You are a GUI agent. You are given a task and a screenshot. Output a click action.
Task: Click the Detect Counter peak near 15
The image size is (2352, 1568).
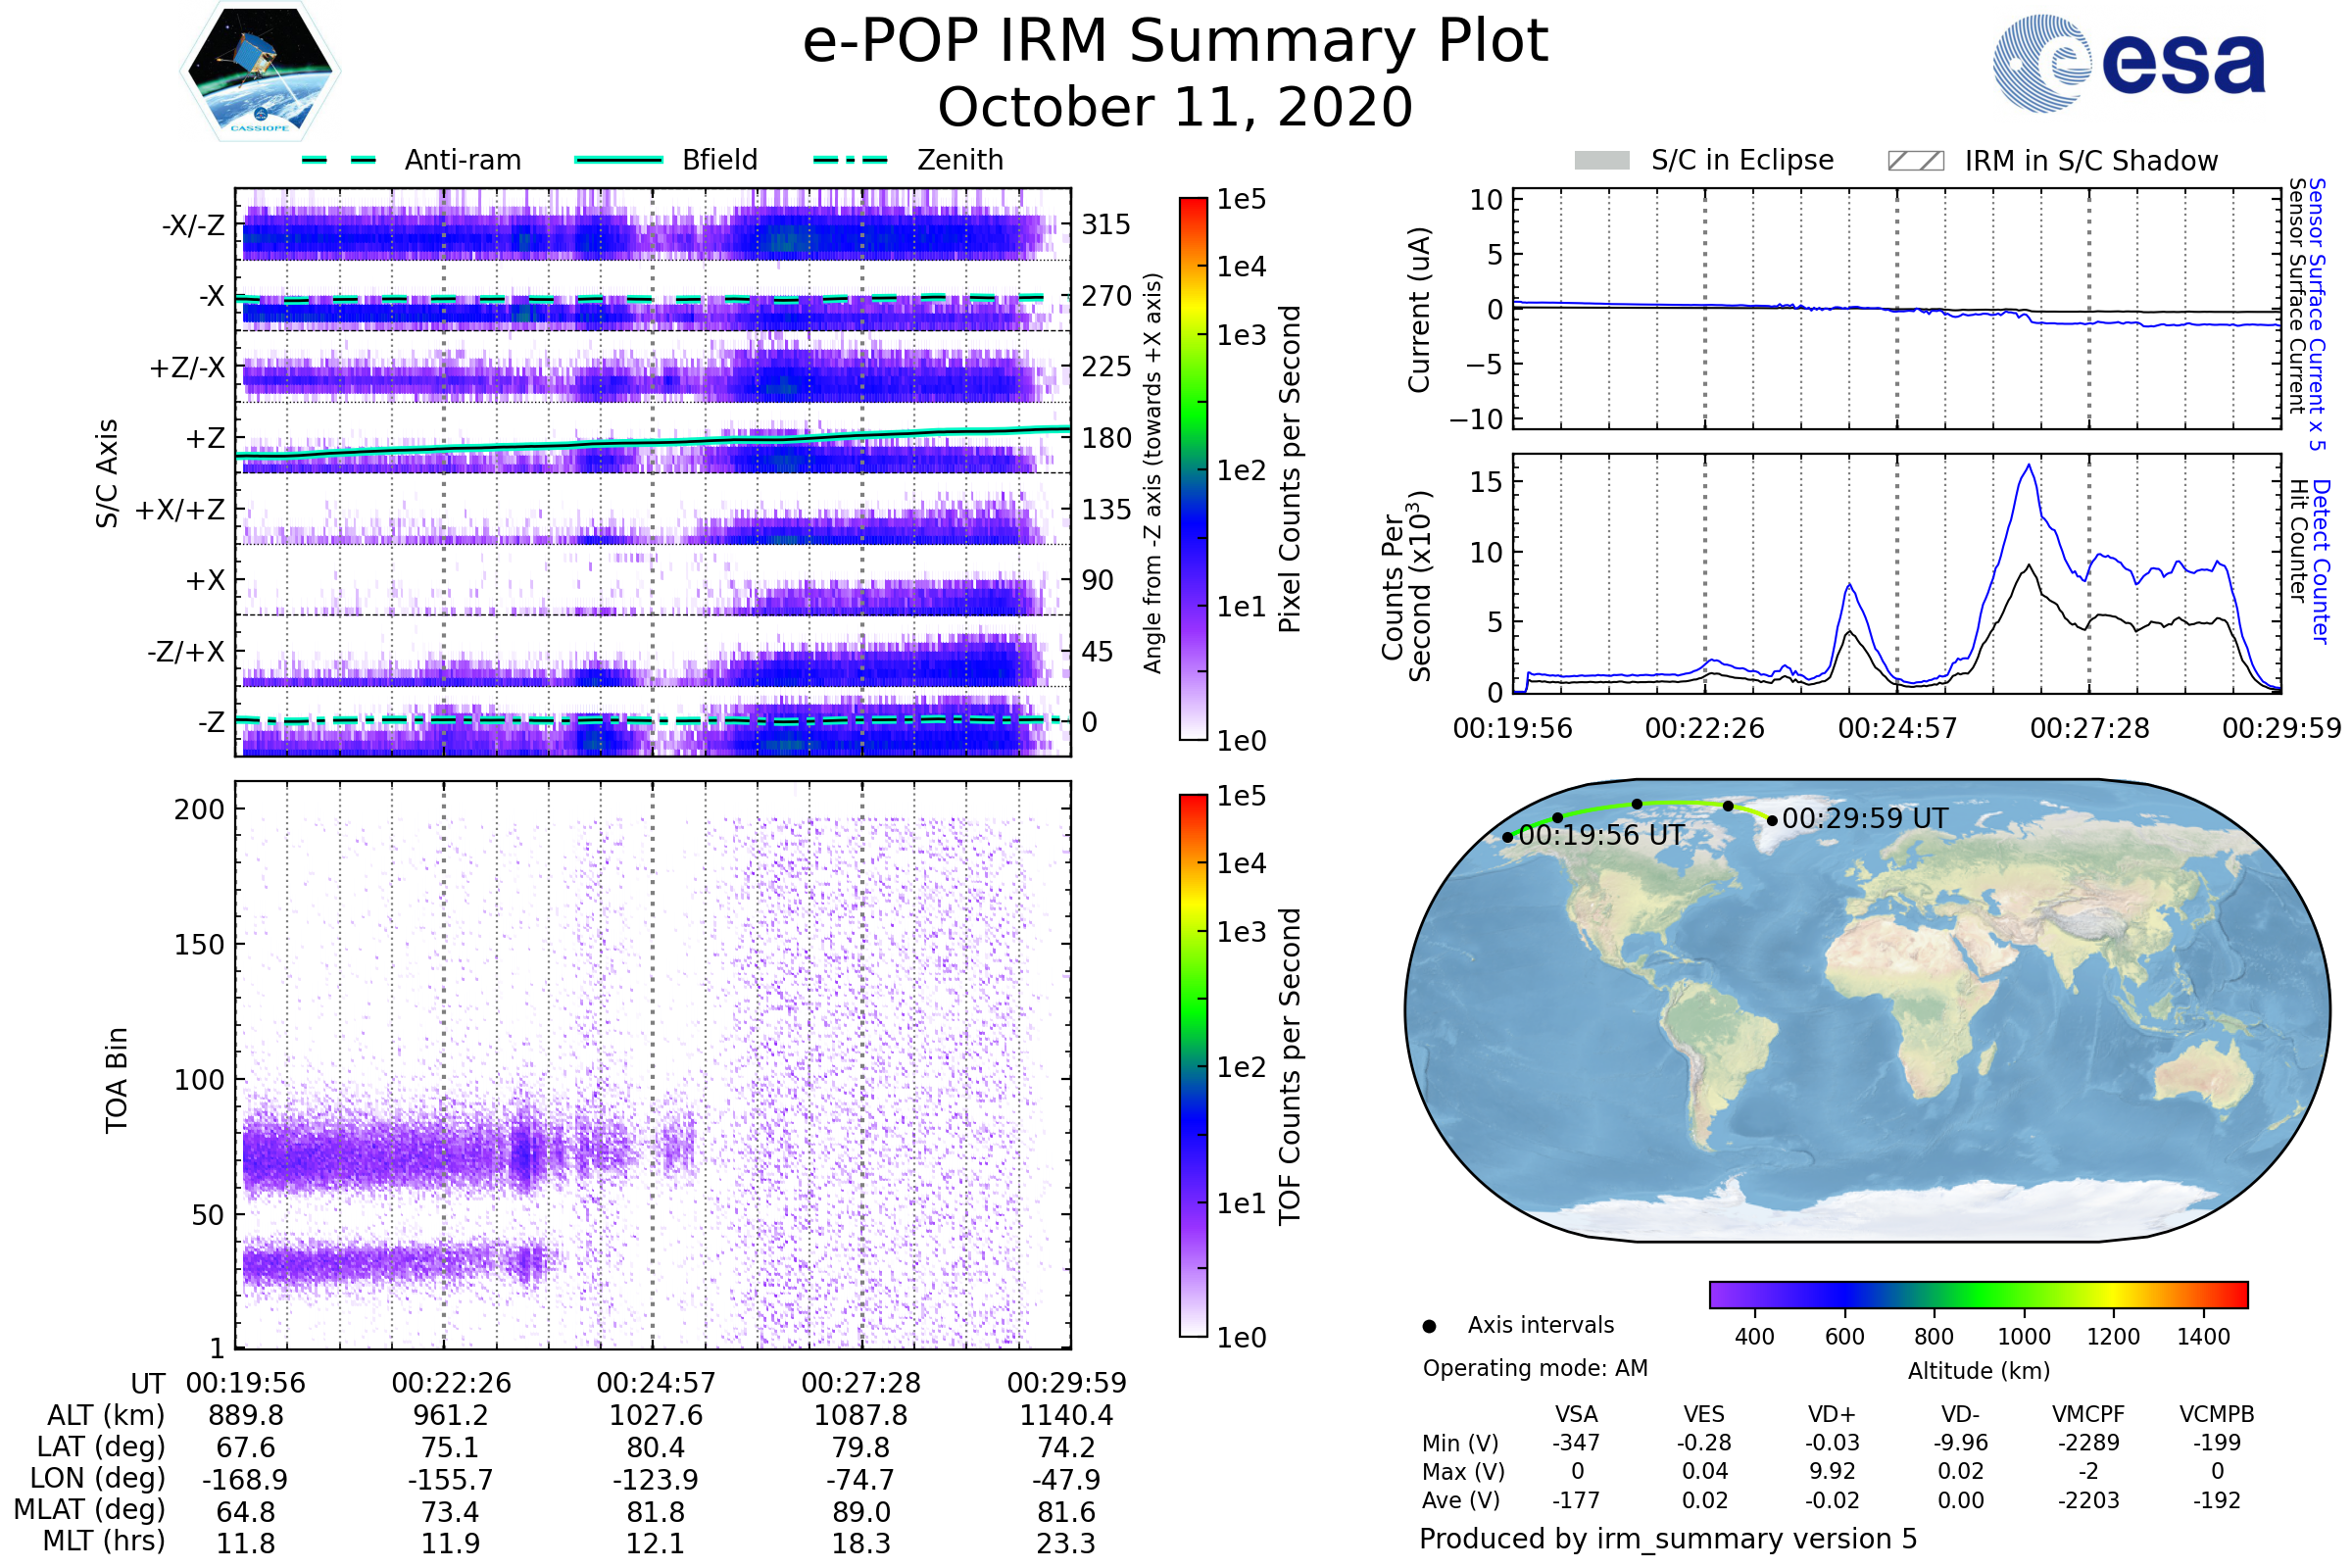(x=2029, y=466)
